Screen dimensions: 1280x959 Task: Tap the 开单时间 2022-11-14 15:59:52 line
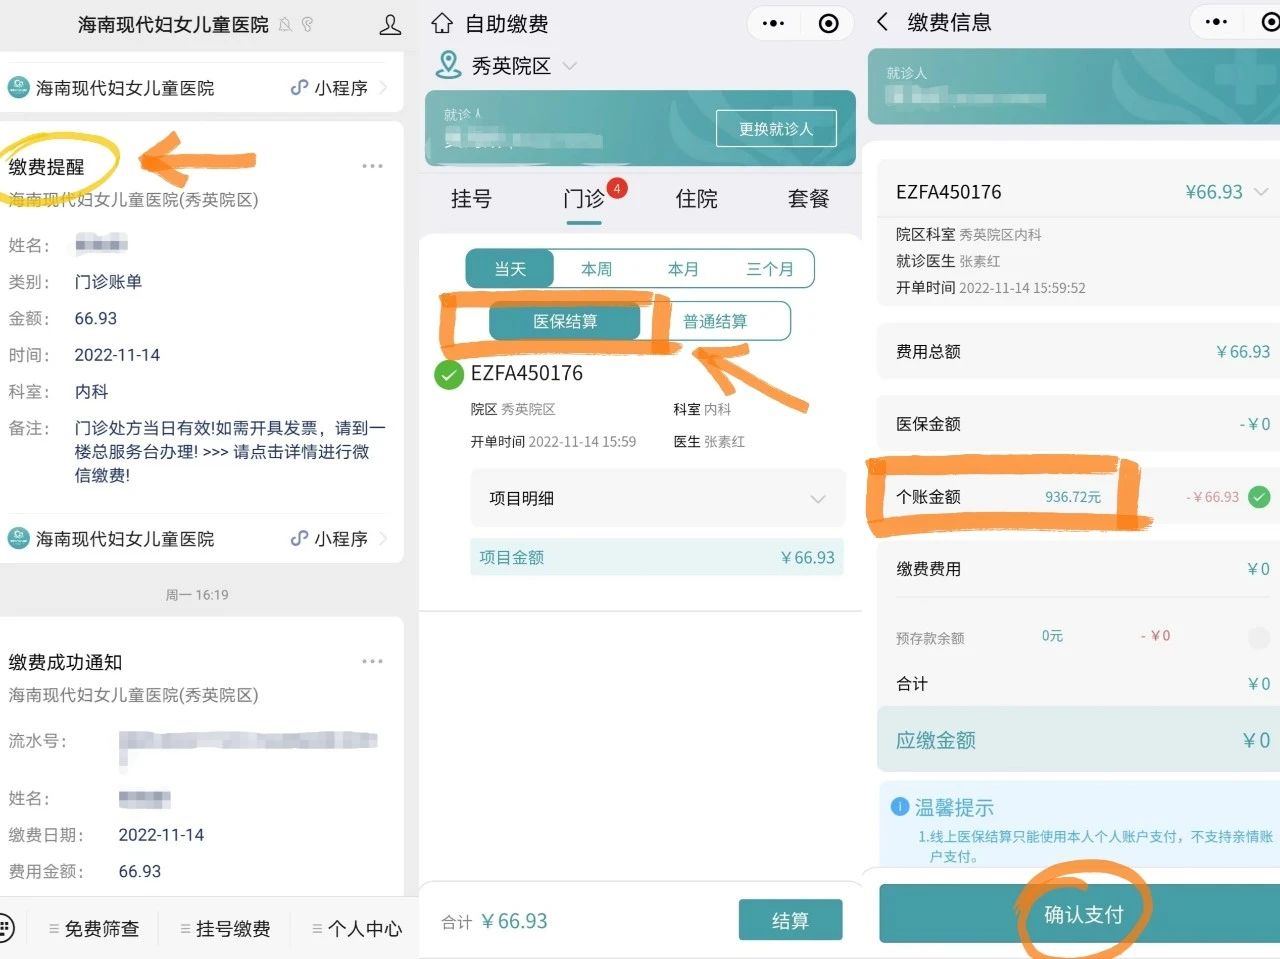(991, 288)
